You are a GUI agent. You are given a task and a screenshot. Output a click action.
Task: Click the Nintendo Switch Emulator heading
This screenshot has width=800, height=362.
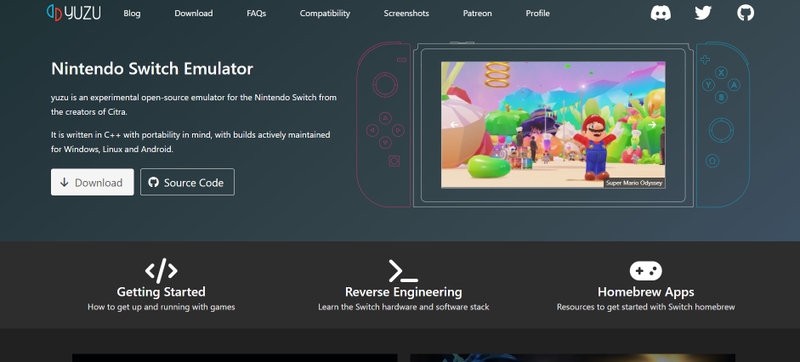pyautogui.click(x=152, y=68)
